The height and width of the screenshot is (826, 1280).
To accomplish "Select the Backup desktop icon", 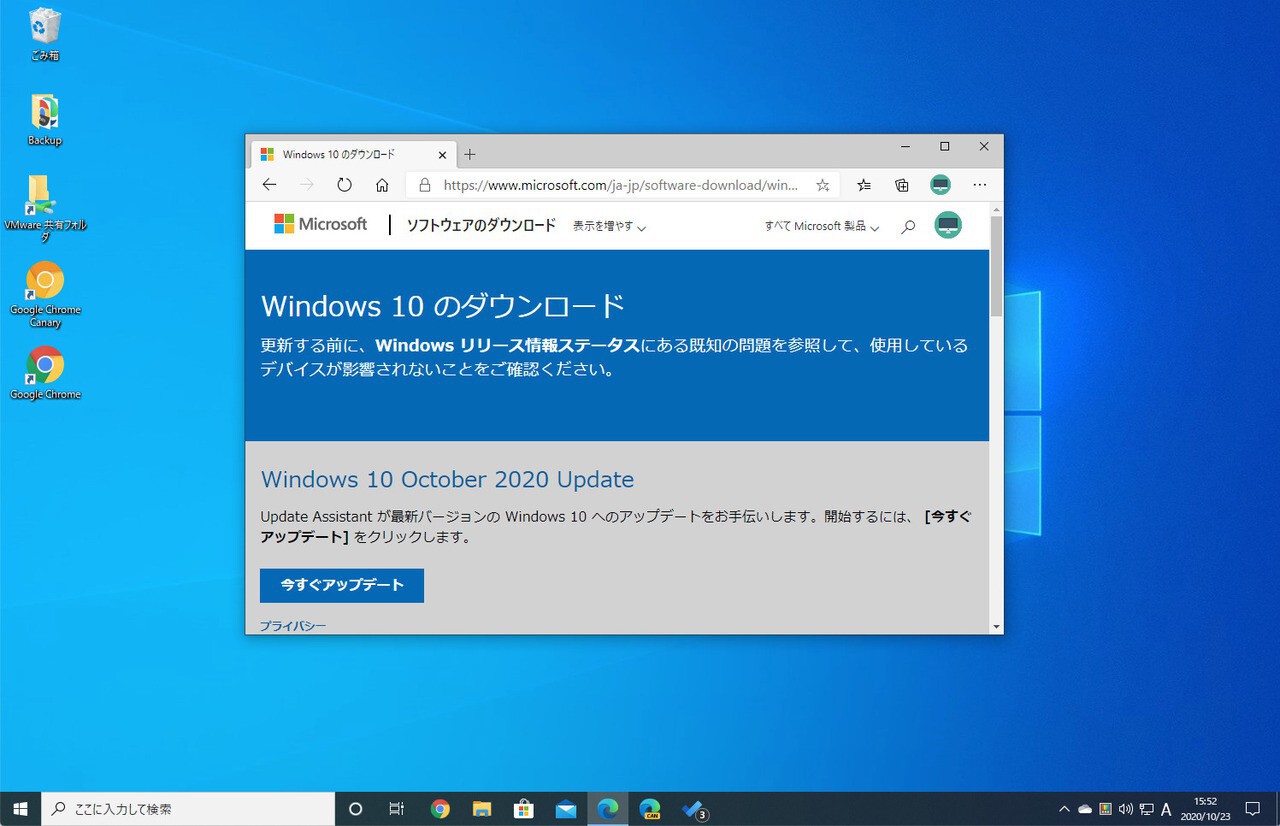I will [x=45, y=120].
